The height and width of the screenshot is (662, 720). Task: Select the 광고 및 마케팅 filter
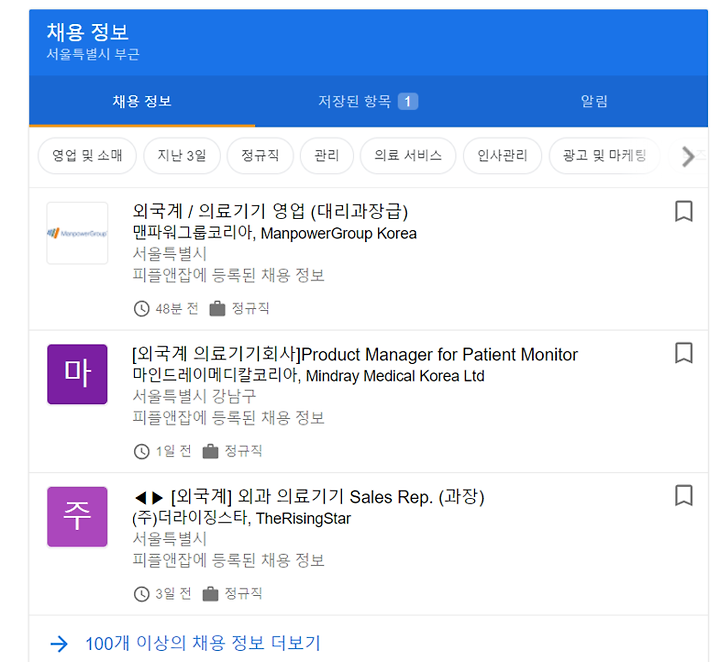pyautogui.click(x=604, y=156)
